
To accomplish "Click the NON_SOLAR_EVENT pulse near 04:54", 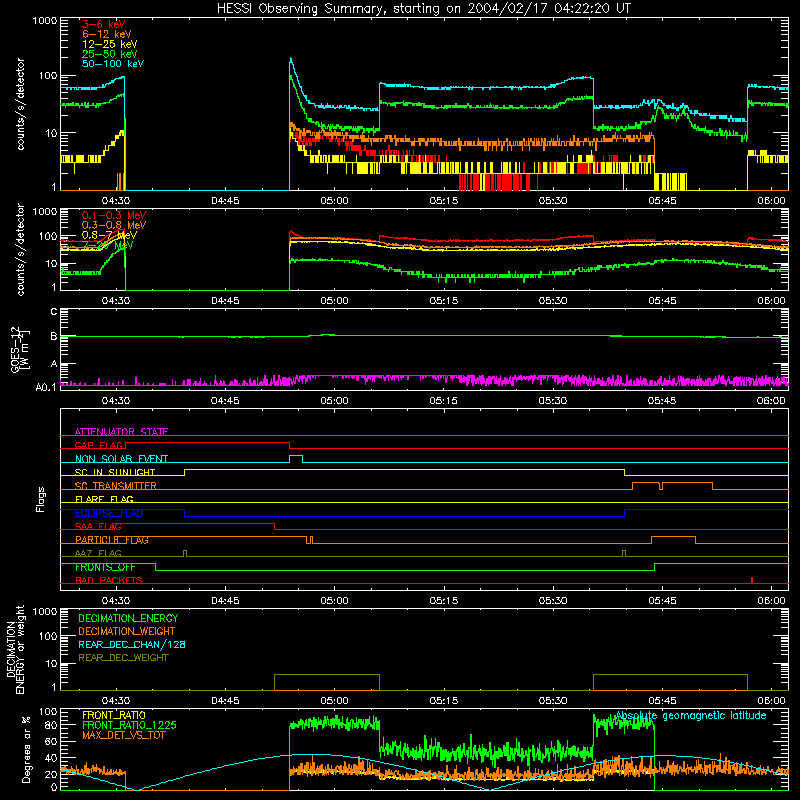I will 296,458.
